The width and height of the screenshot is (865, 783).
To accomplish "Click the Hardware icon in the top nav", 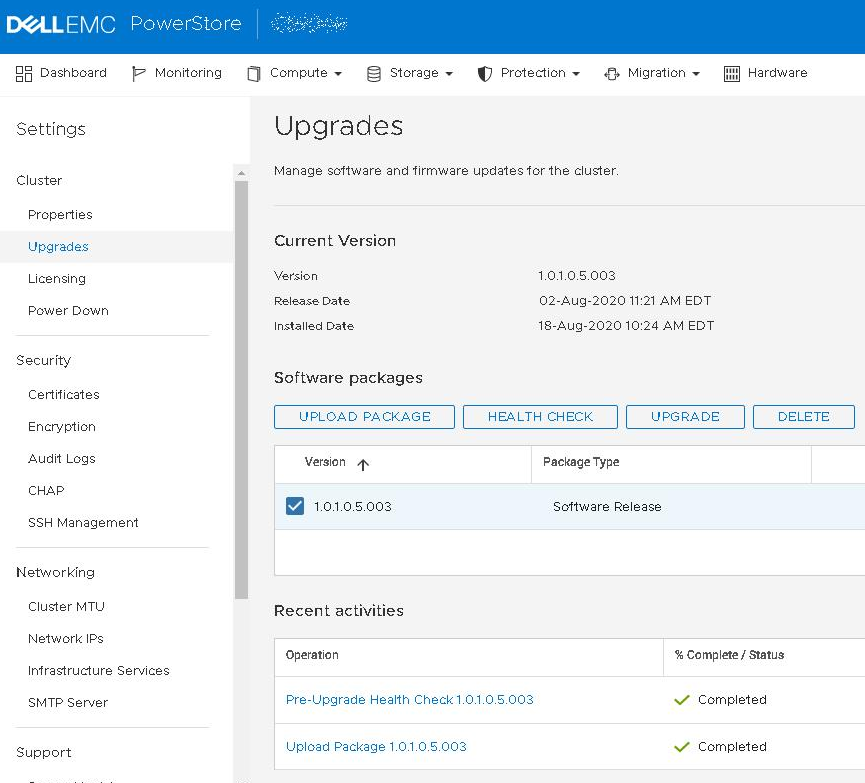I will tap(732, 72).
